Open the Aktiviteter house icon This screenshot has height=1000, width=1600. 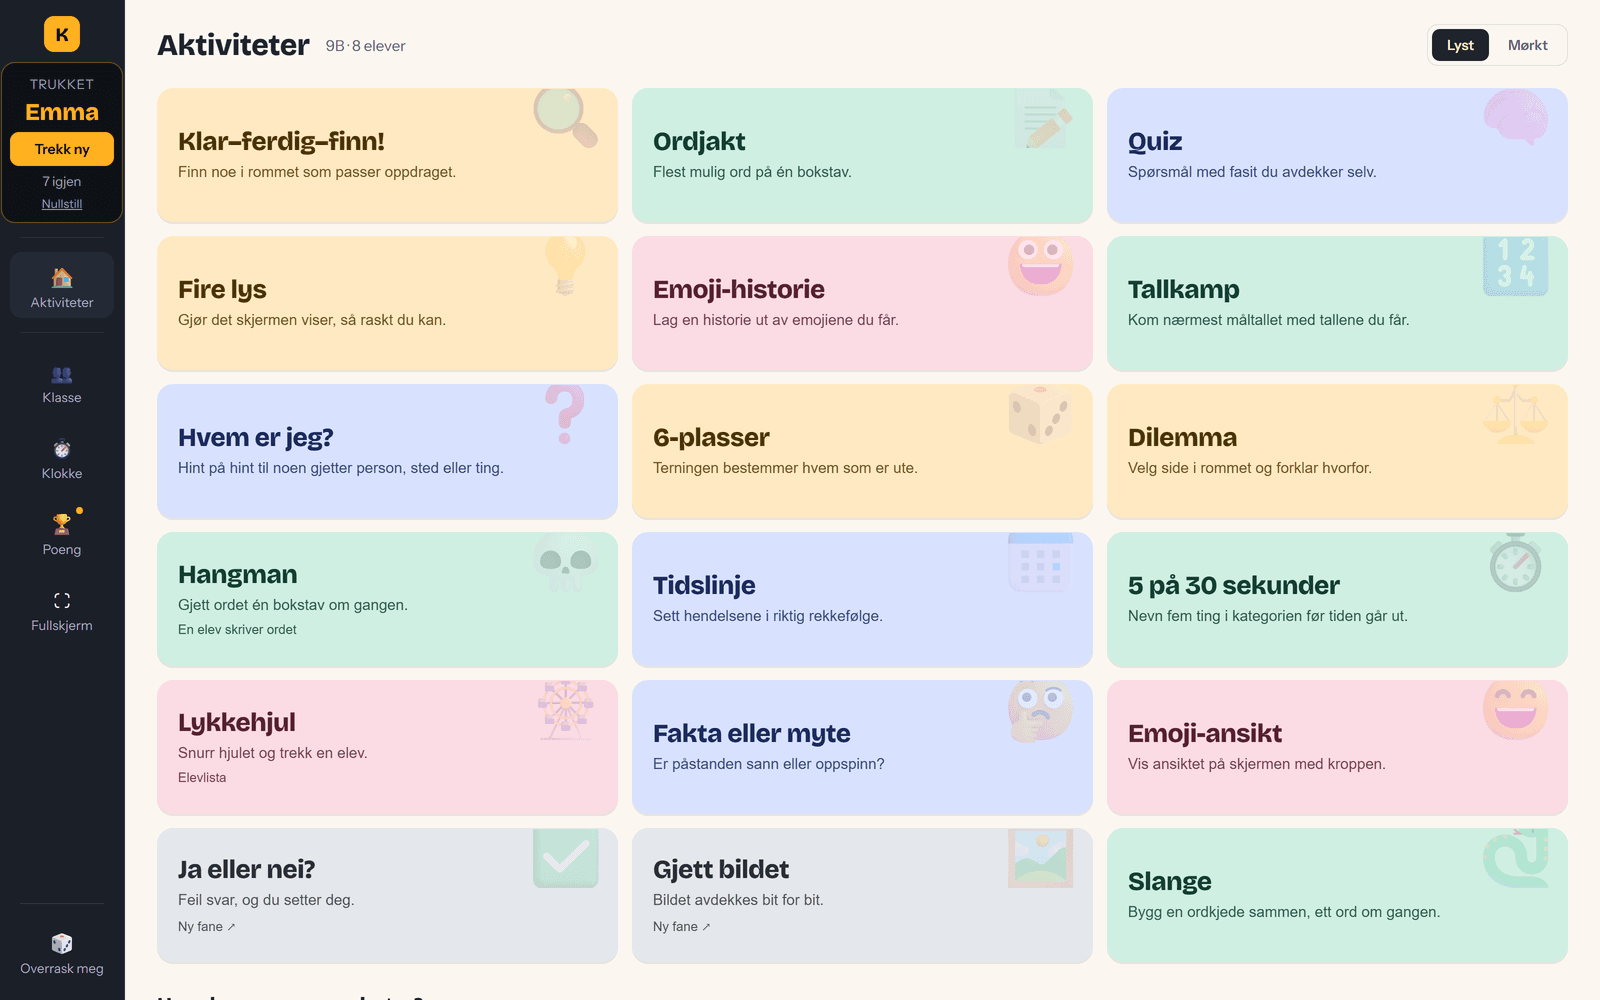pos(62,277)
